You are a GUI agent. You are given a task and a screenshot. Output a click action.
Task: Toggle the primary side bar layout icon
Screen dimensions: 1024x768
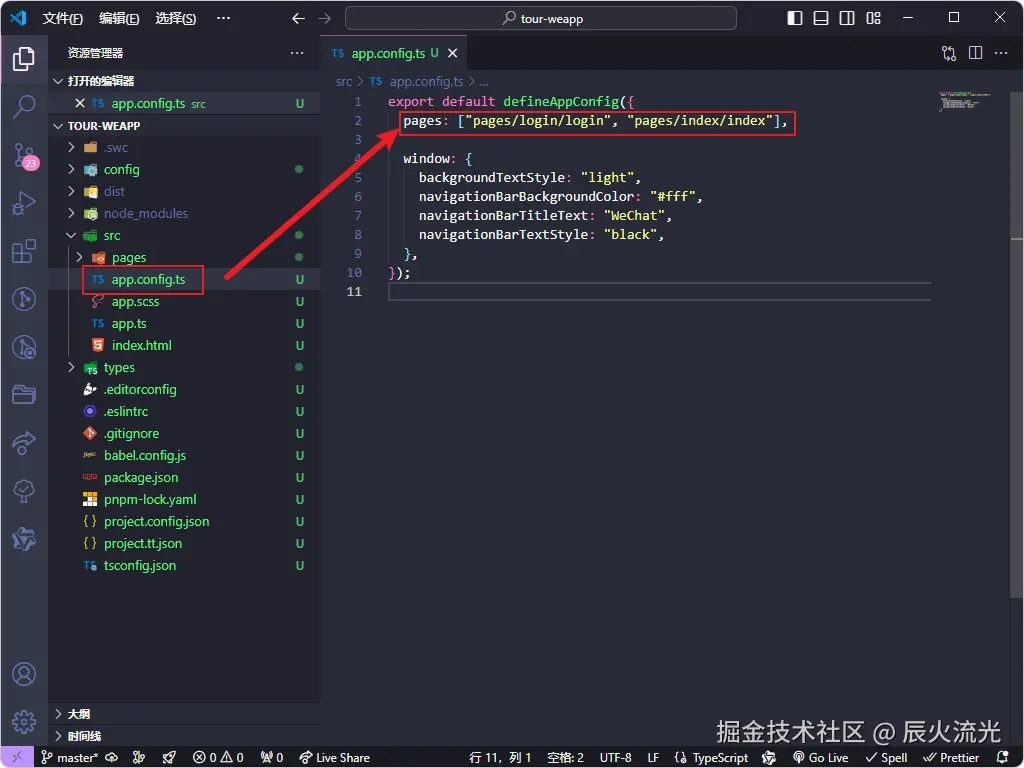795,18
